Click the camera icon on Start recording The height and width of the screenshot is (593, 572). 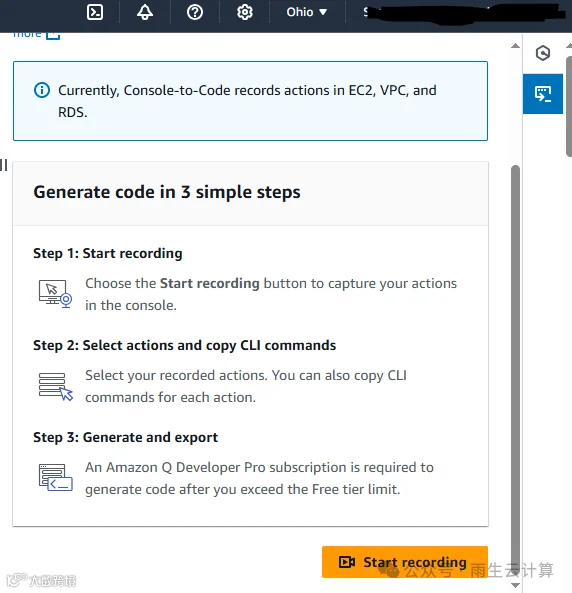tap(347, 562)
